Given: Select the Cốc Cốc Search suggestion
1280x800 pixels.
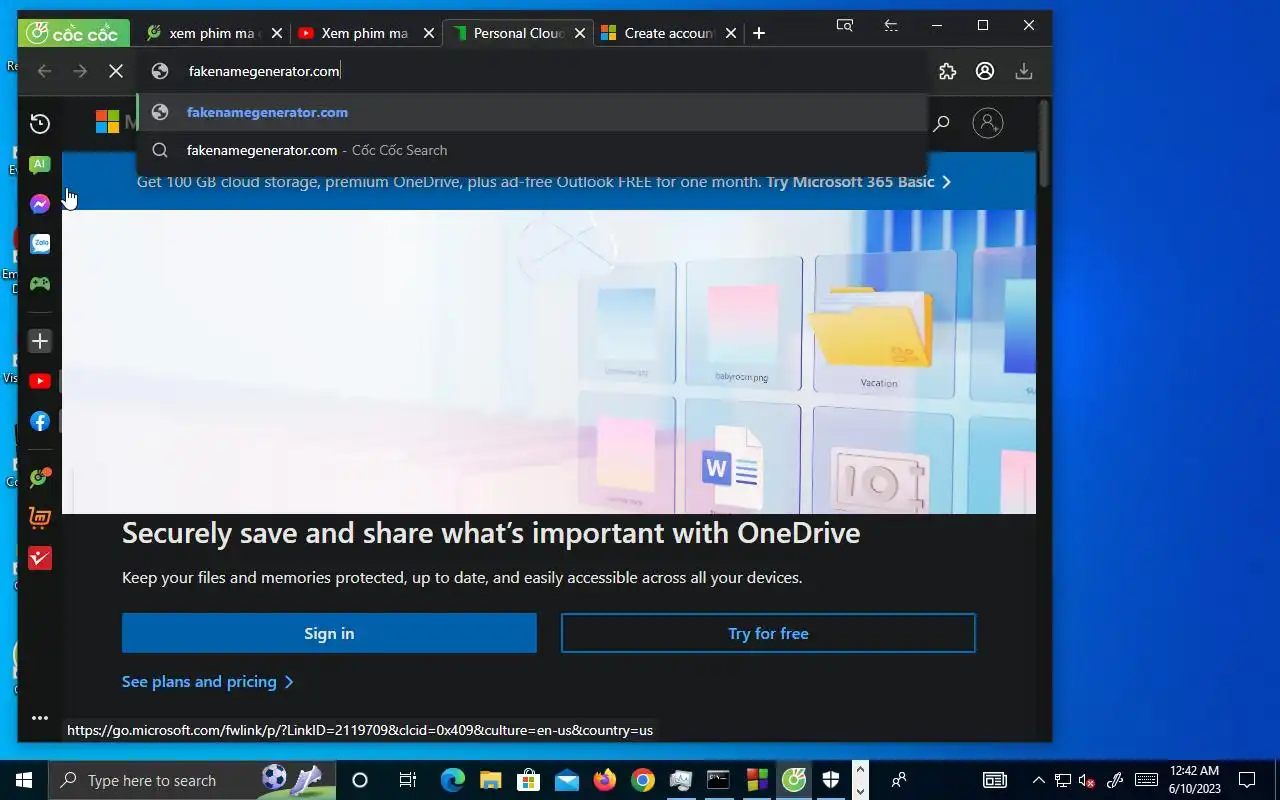Looking at the screenshot, I should click(532, 150).
